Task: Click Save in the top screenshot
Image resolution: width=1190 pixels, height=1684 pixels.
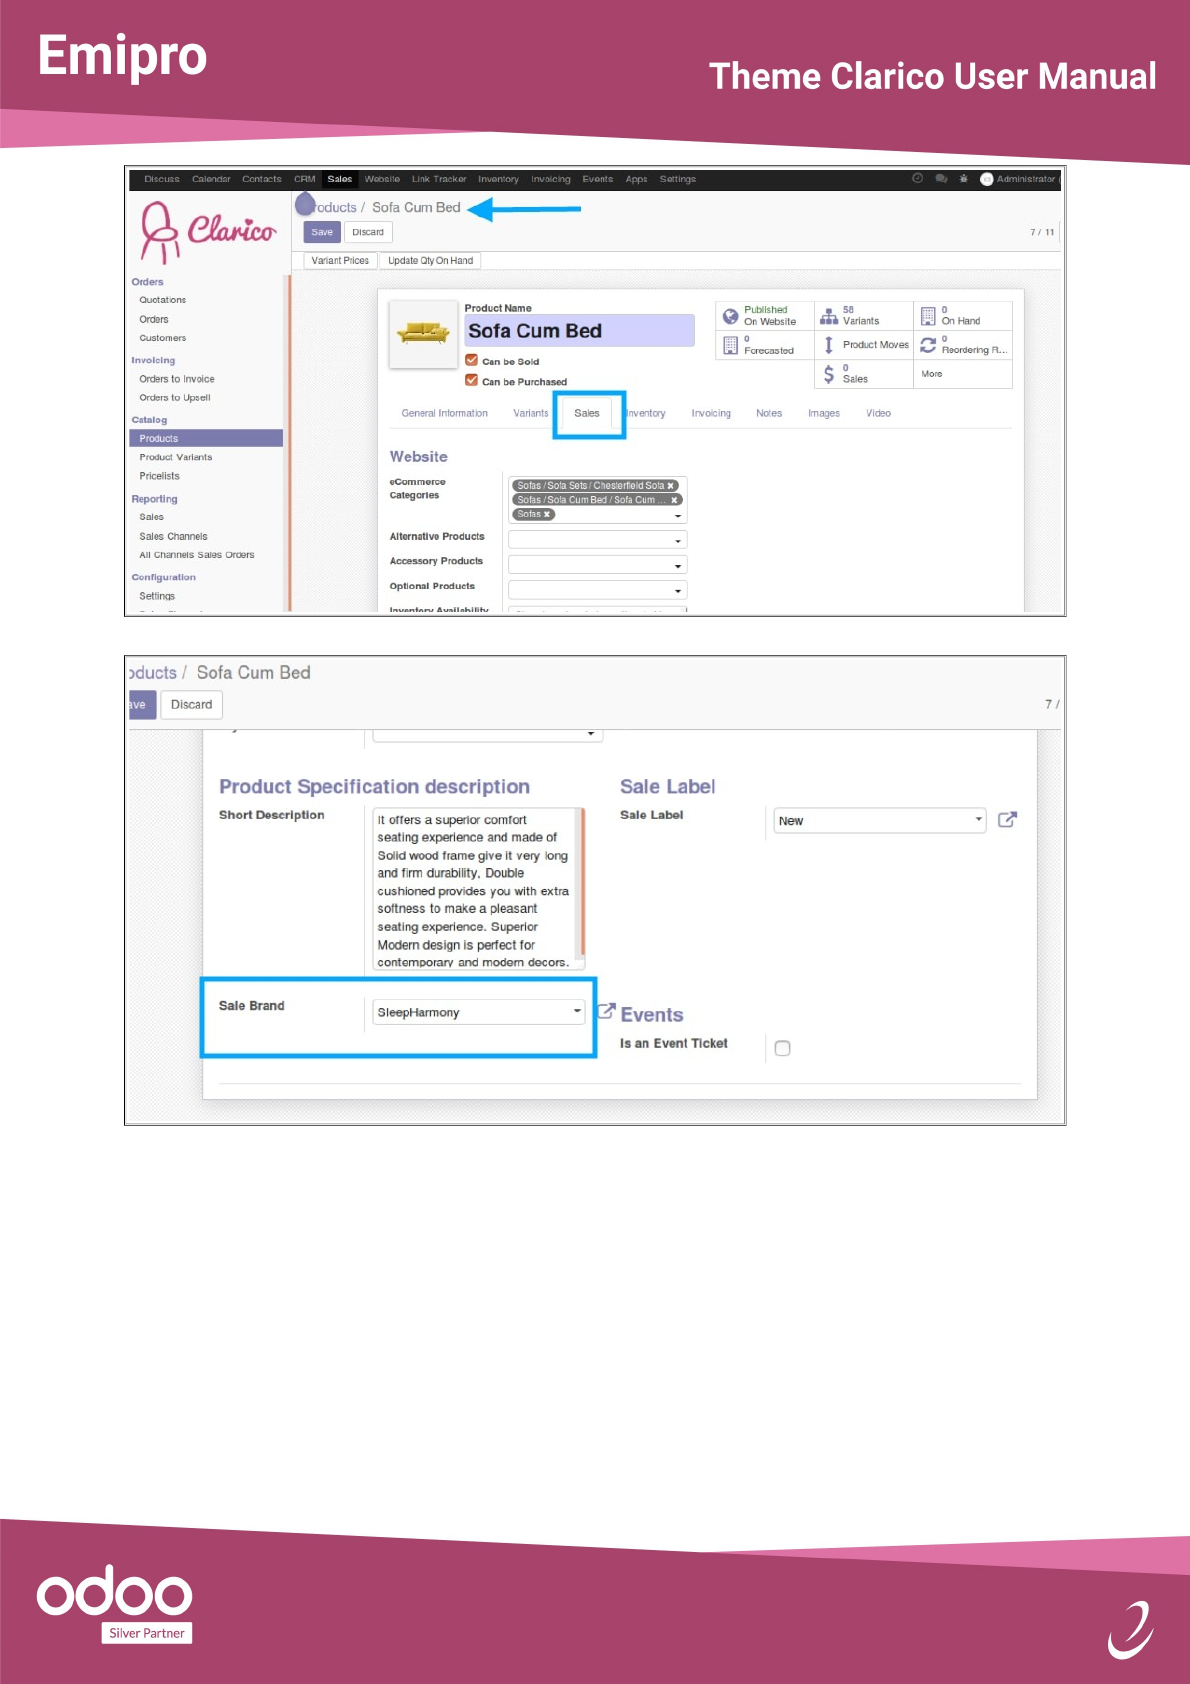Action: coord(322,232)
